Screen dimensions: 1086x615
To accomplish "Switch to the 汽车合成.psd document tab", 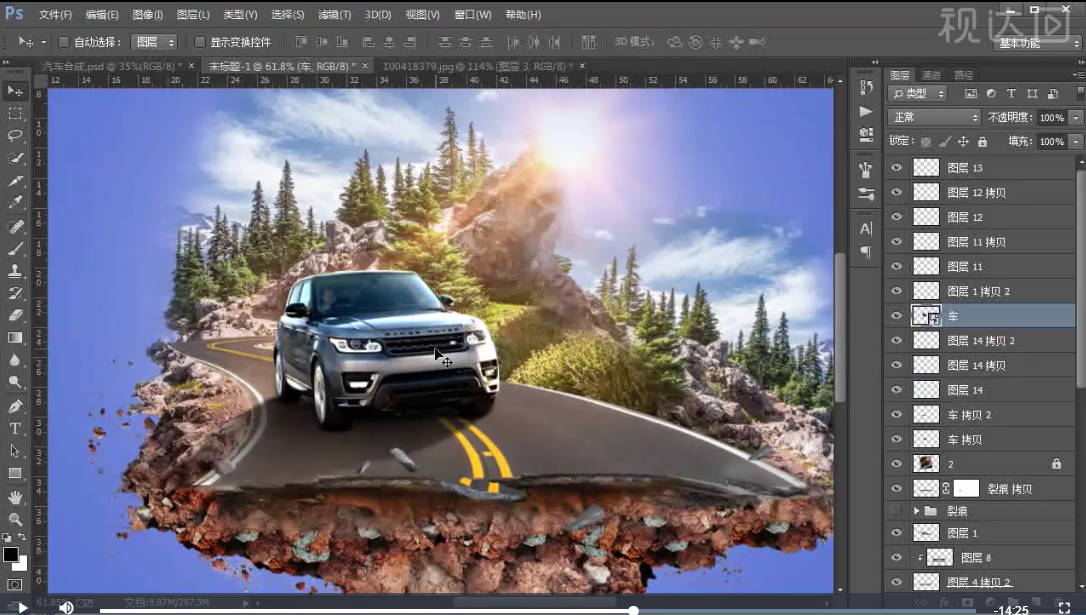I will click(112, 66).
